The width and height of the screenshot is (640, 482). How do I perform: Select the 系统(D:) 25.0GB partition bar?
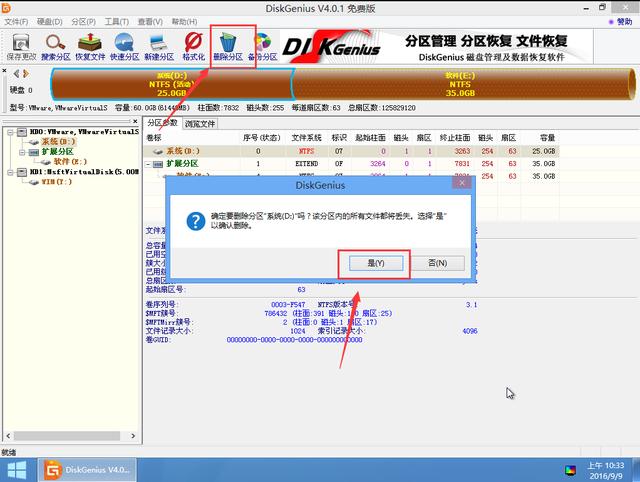[172, 84]
